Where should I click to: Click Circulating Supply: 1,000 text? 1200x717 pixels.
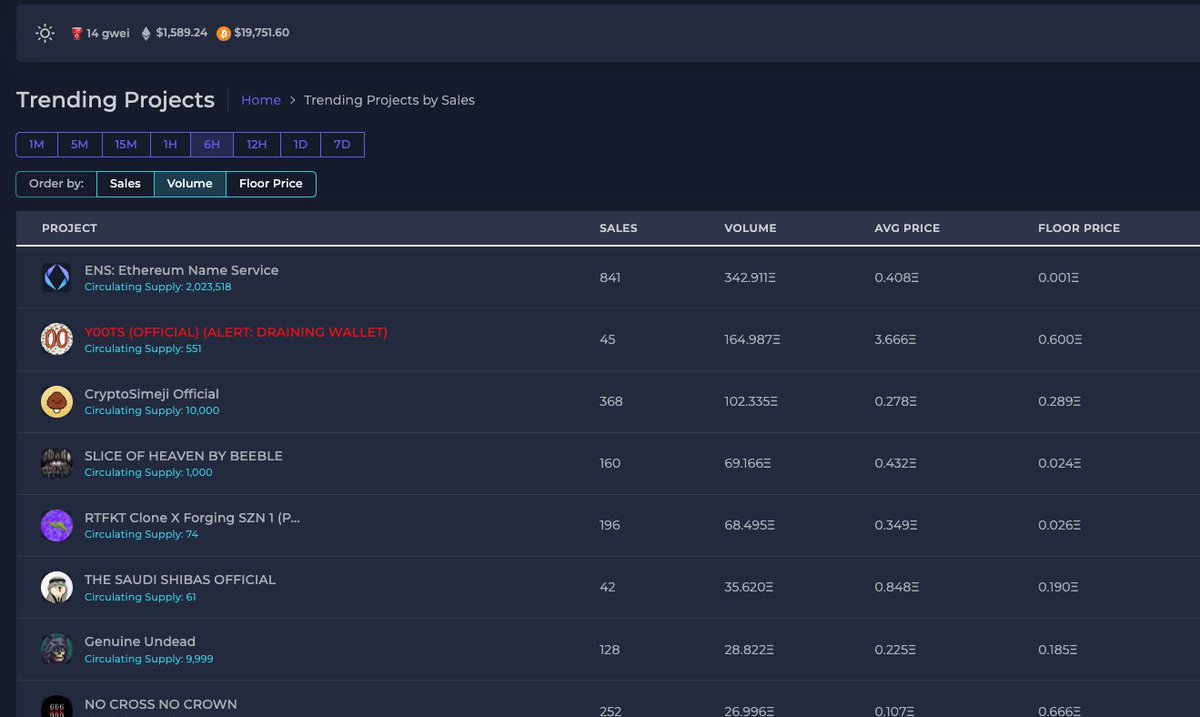tap(149, 473)
